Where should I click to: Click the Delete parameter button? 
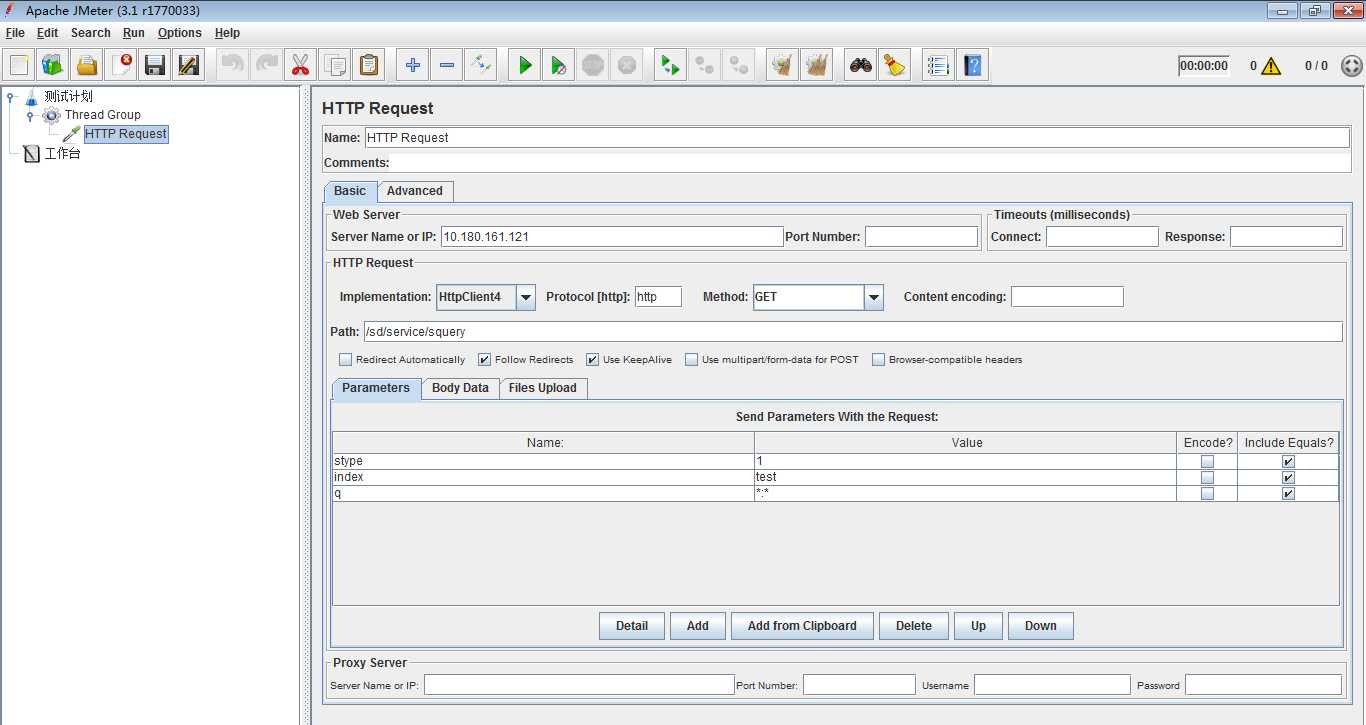(x=914, y=626)
